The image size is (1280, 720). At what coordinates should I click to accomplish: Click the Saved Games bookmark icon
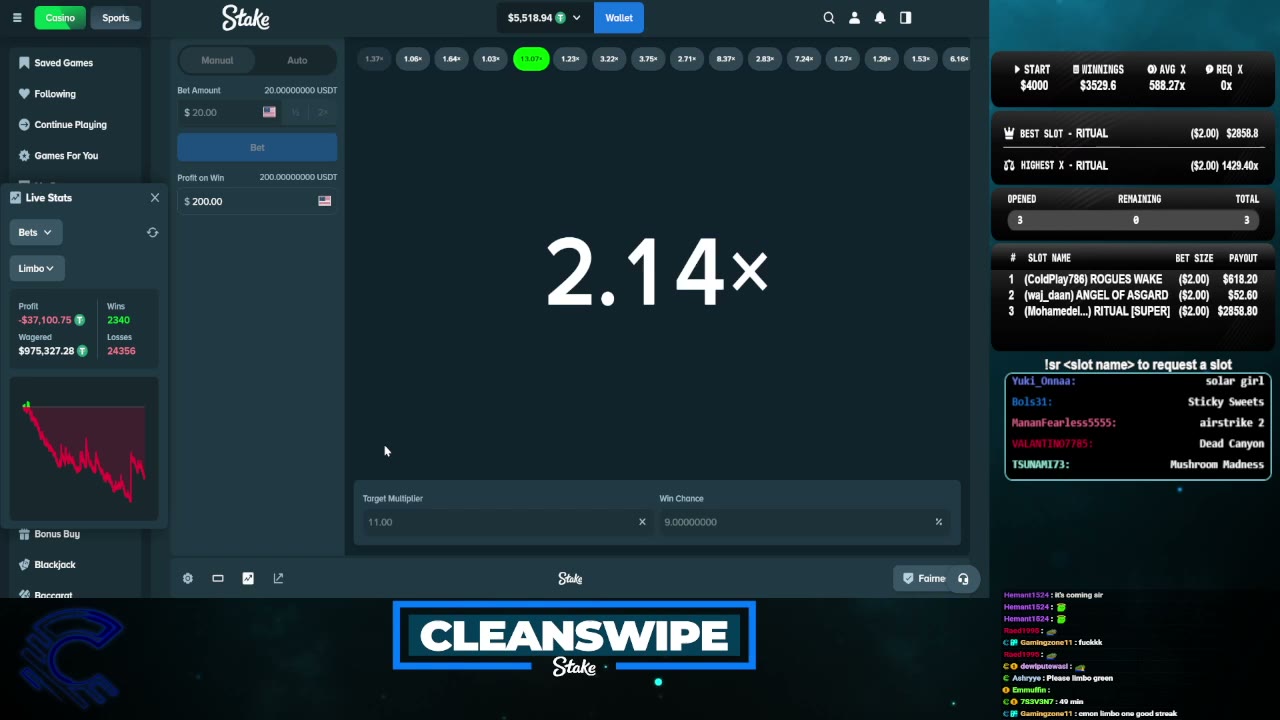[x=24, y=62]
